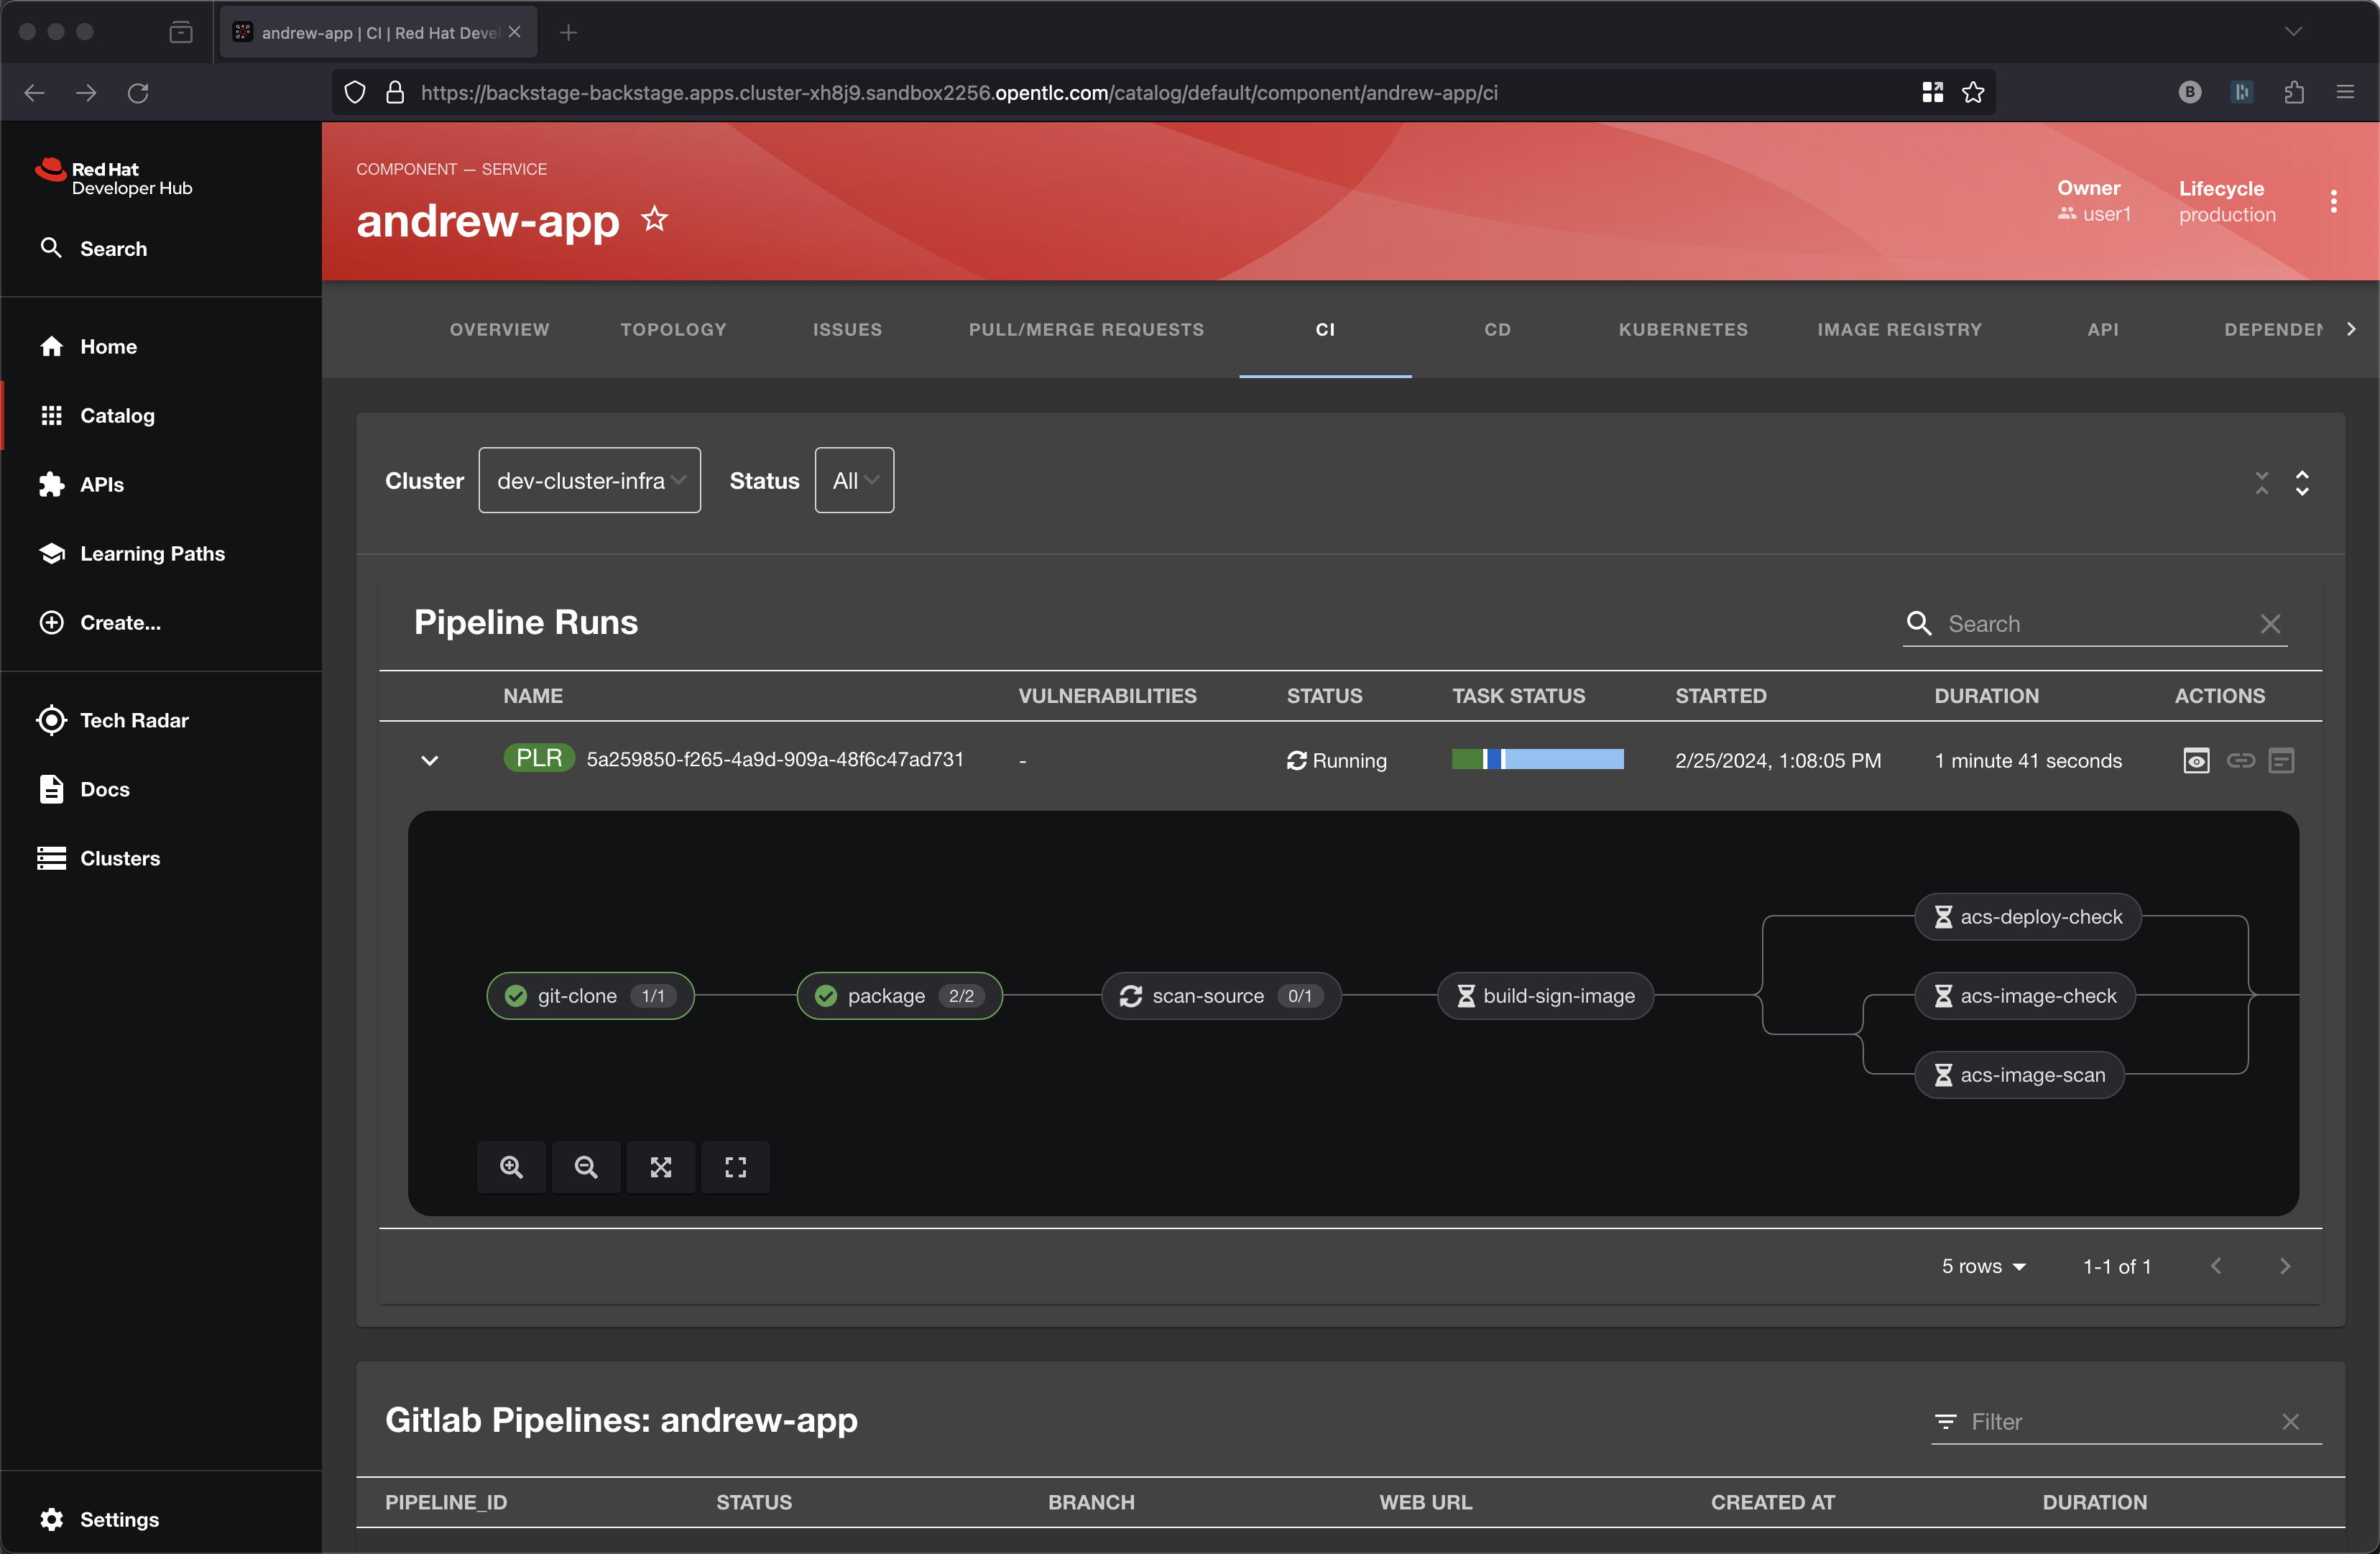Toggle the view output eye icon
Image resolution: width=2380 pixels, height=1554 pixels.
[x=2196, y=761]
